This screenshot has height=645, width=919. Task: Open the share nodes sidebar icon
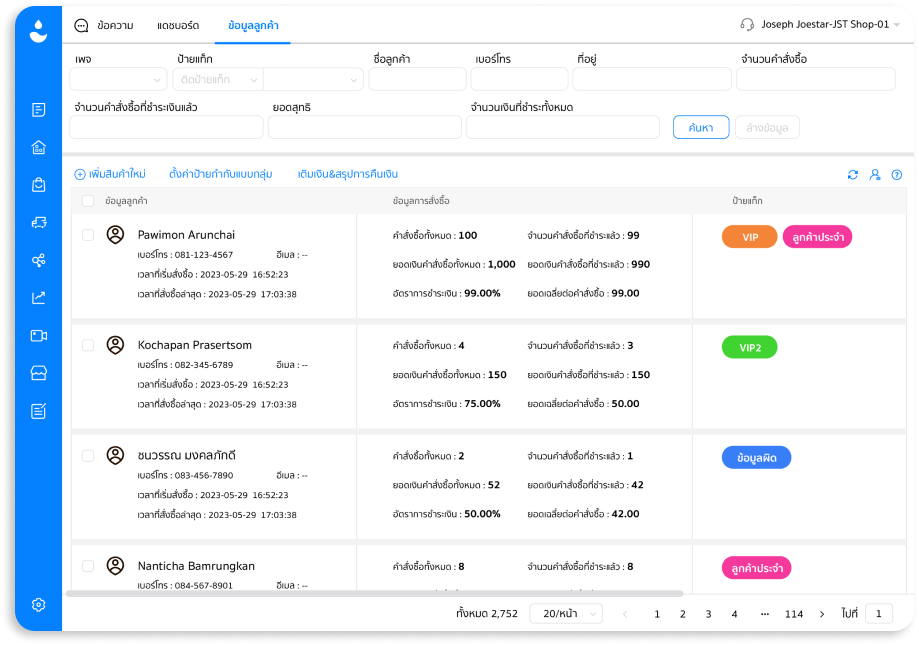click(39, 260)
